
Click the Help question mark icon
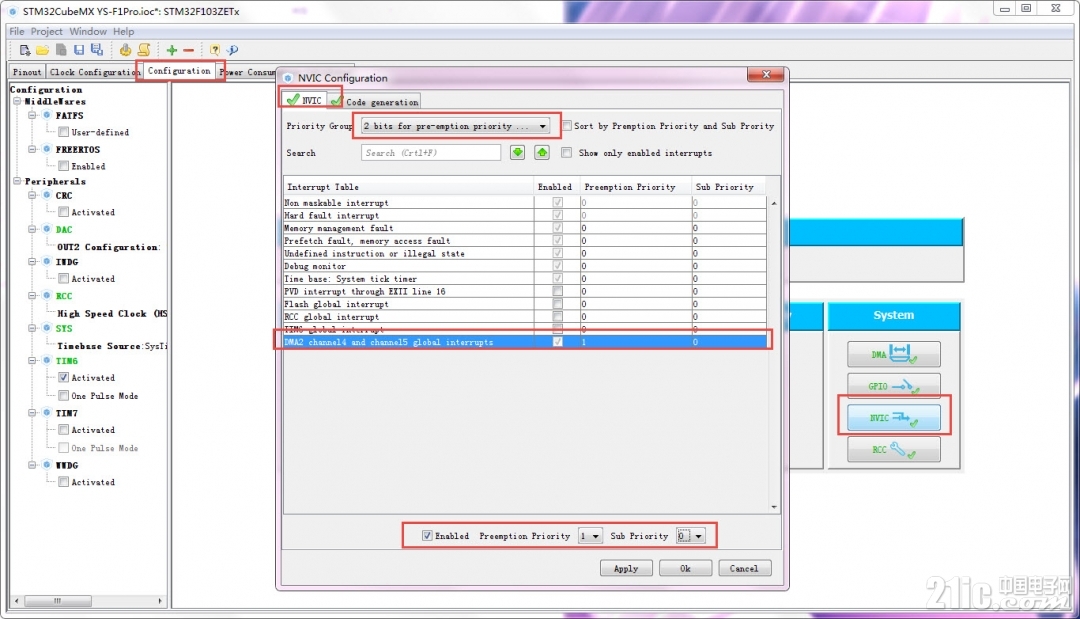(x=215, y=50)
